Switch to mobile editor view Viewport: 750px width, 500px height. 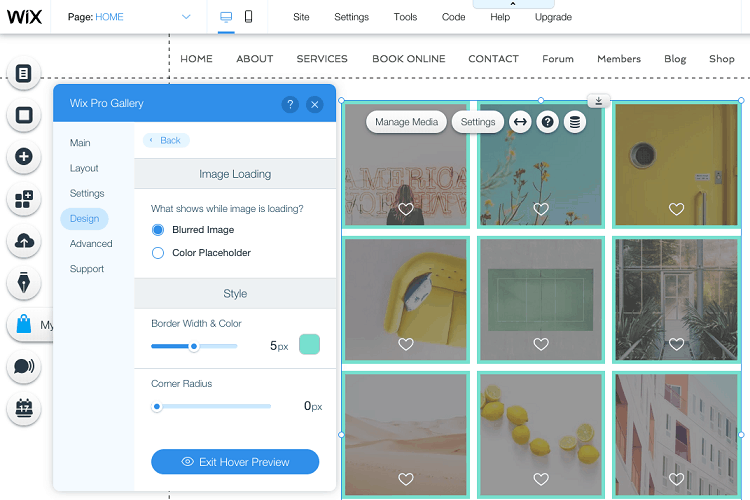(248, 17)
